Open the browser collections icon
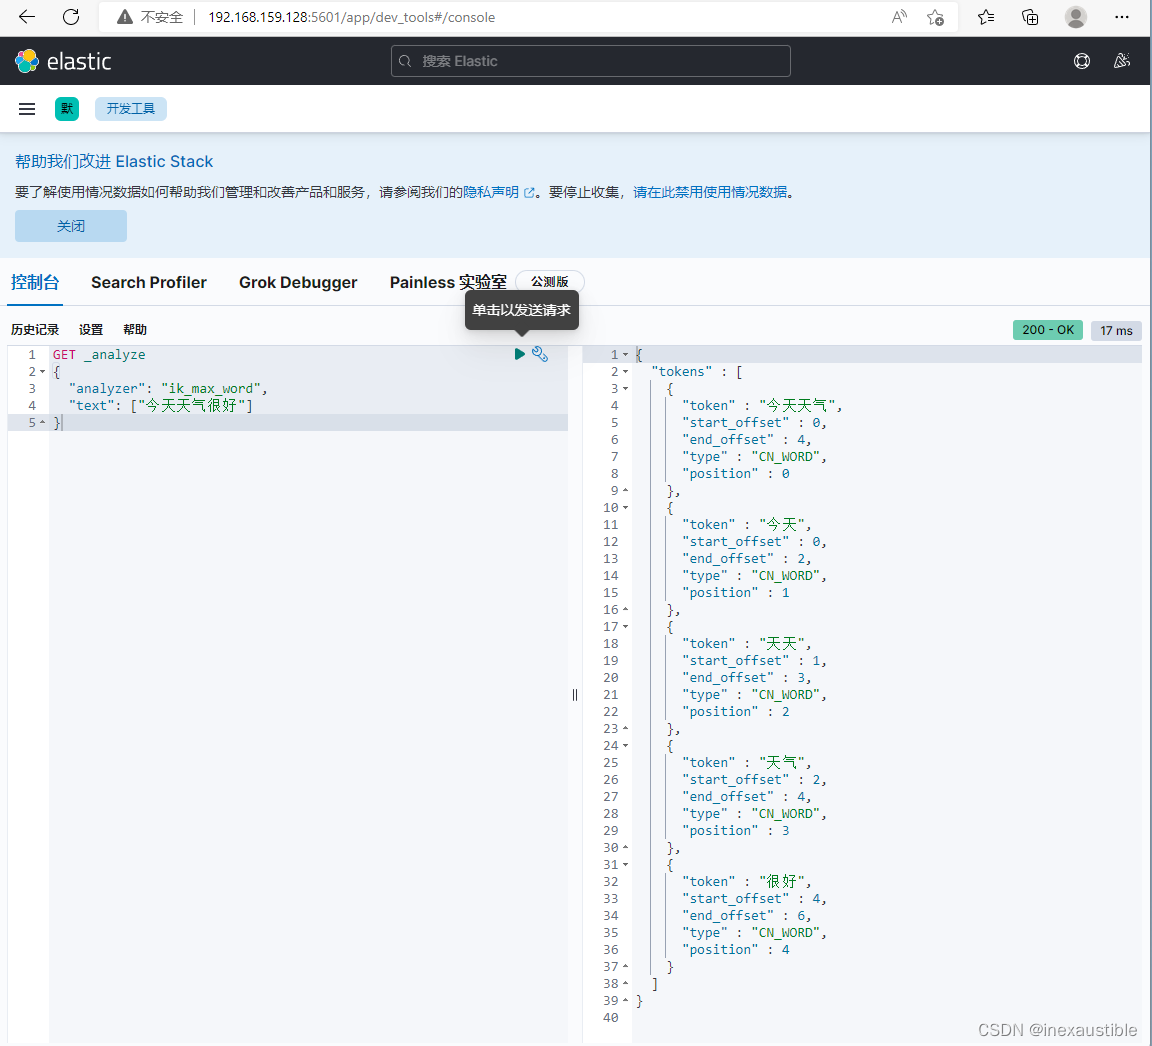 [1030, 17]
